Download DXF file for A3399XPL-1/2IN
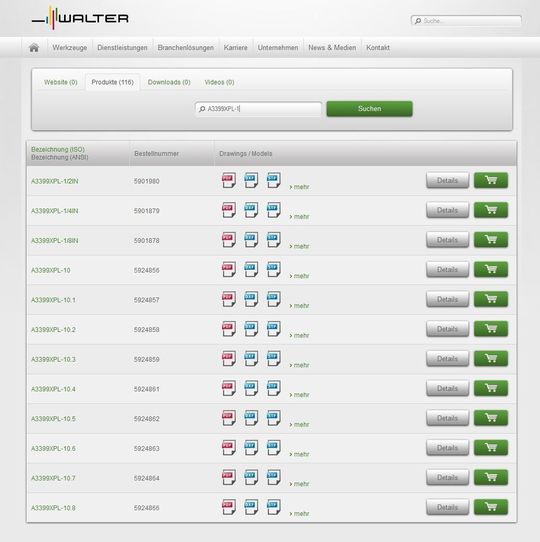 (251, 180)
